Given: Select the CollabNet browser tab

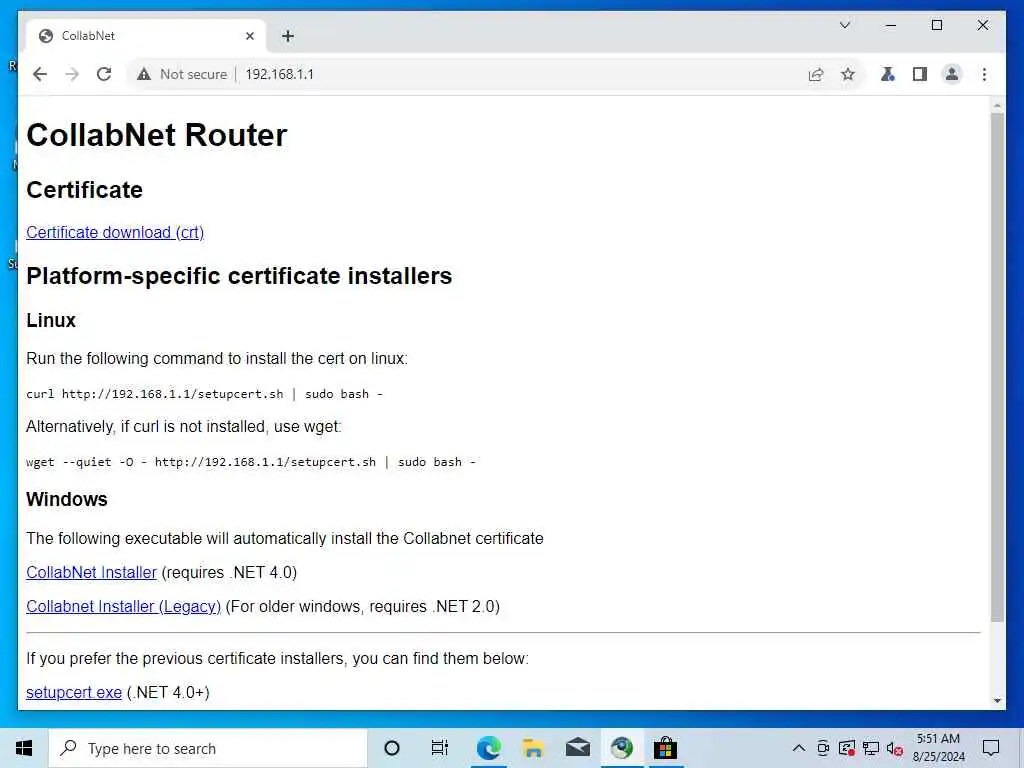Looking at the screenshot, I should [146, 36].
